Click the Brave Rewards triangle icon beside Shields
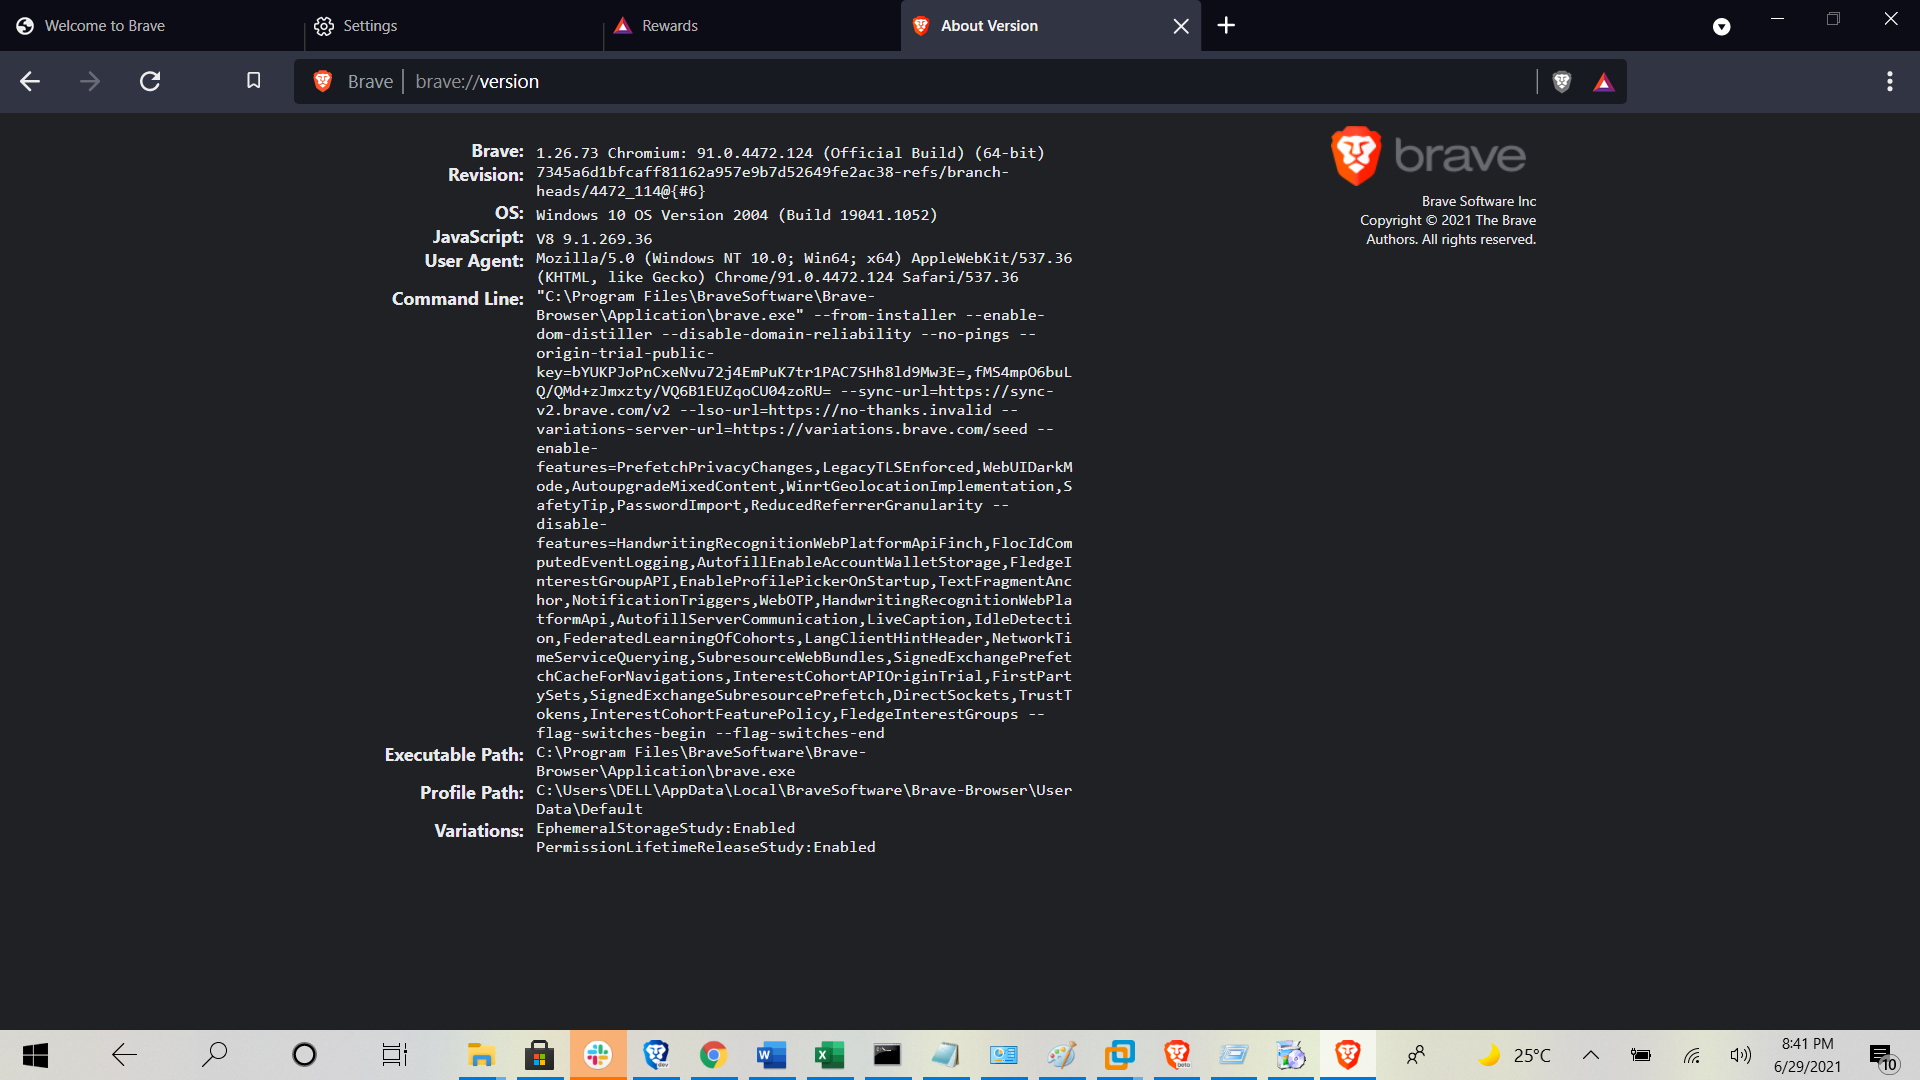1920x1080 pixels. pyautogui.click(x=1604, y=81)
